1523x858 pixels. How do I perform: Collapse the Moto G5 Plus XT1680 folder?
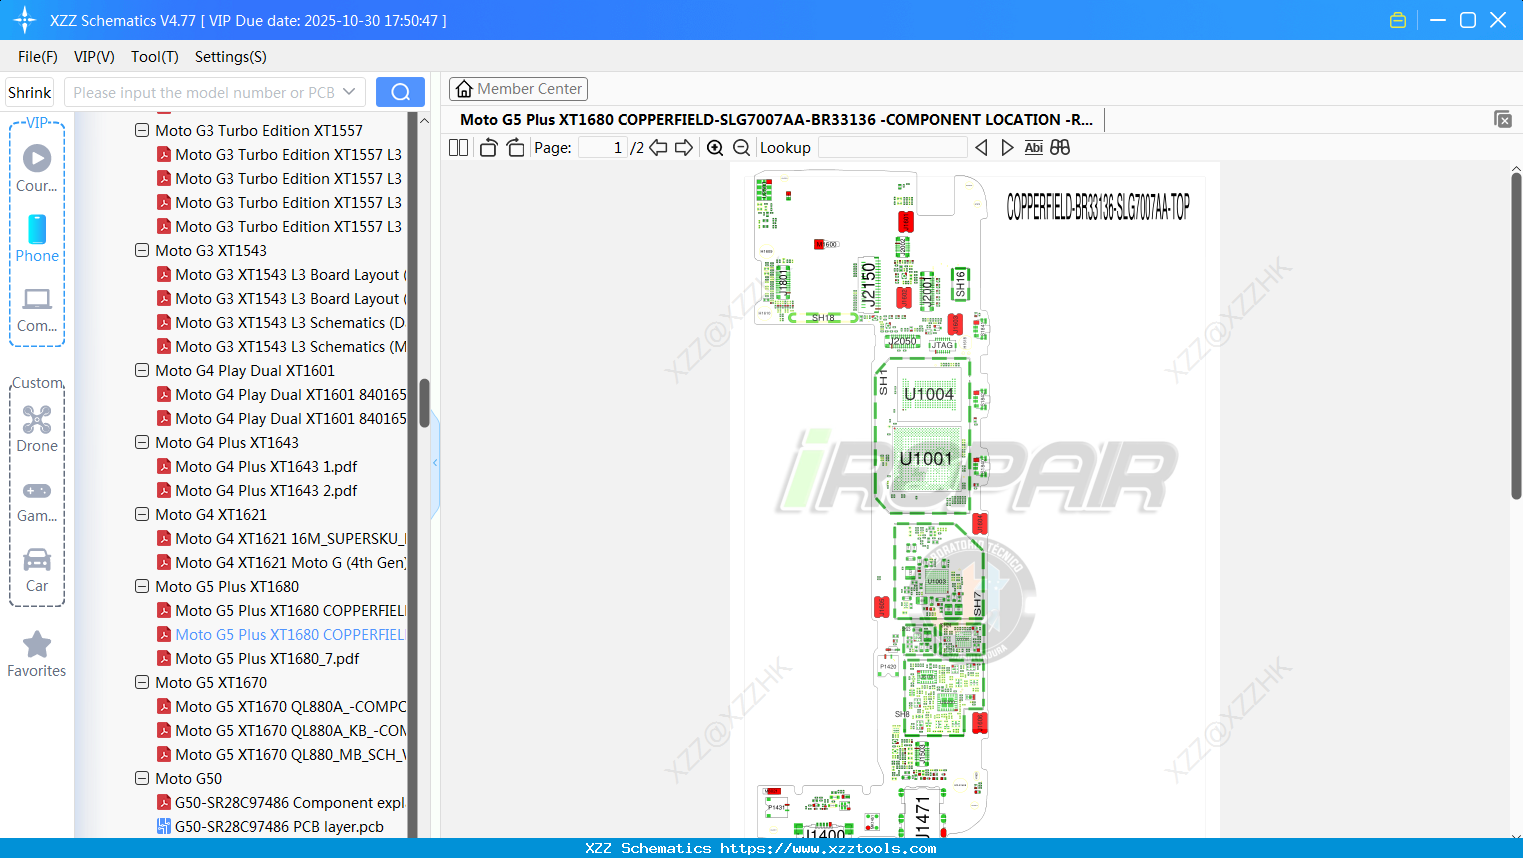142,586
